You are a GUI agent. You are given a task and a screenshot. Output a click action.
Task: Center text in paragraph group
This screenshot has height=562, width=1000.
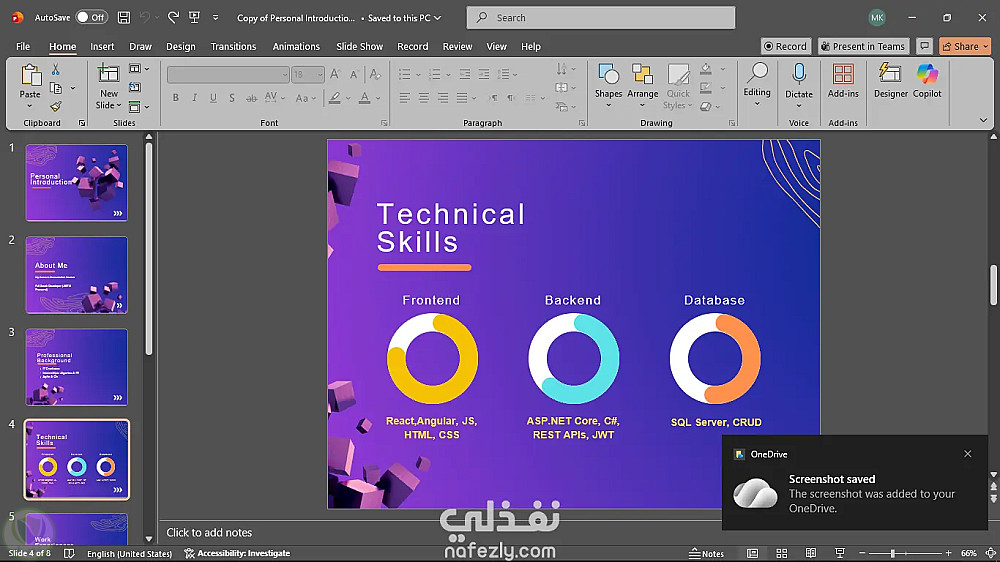click(423, 98)
